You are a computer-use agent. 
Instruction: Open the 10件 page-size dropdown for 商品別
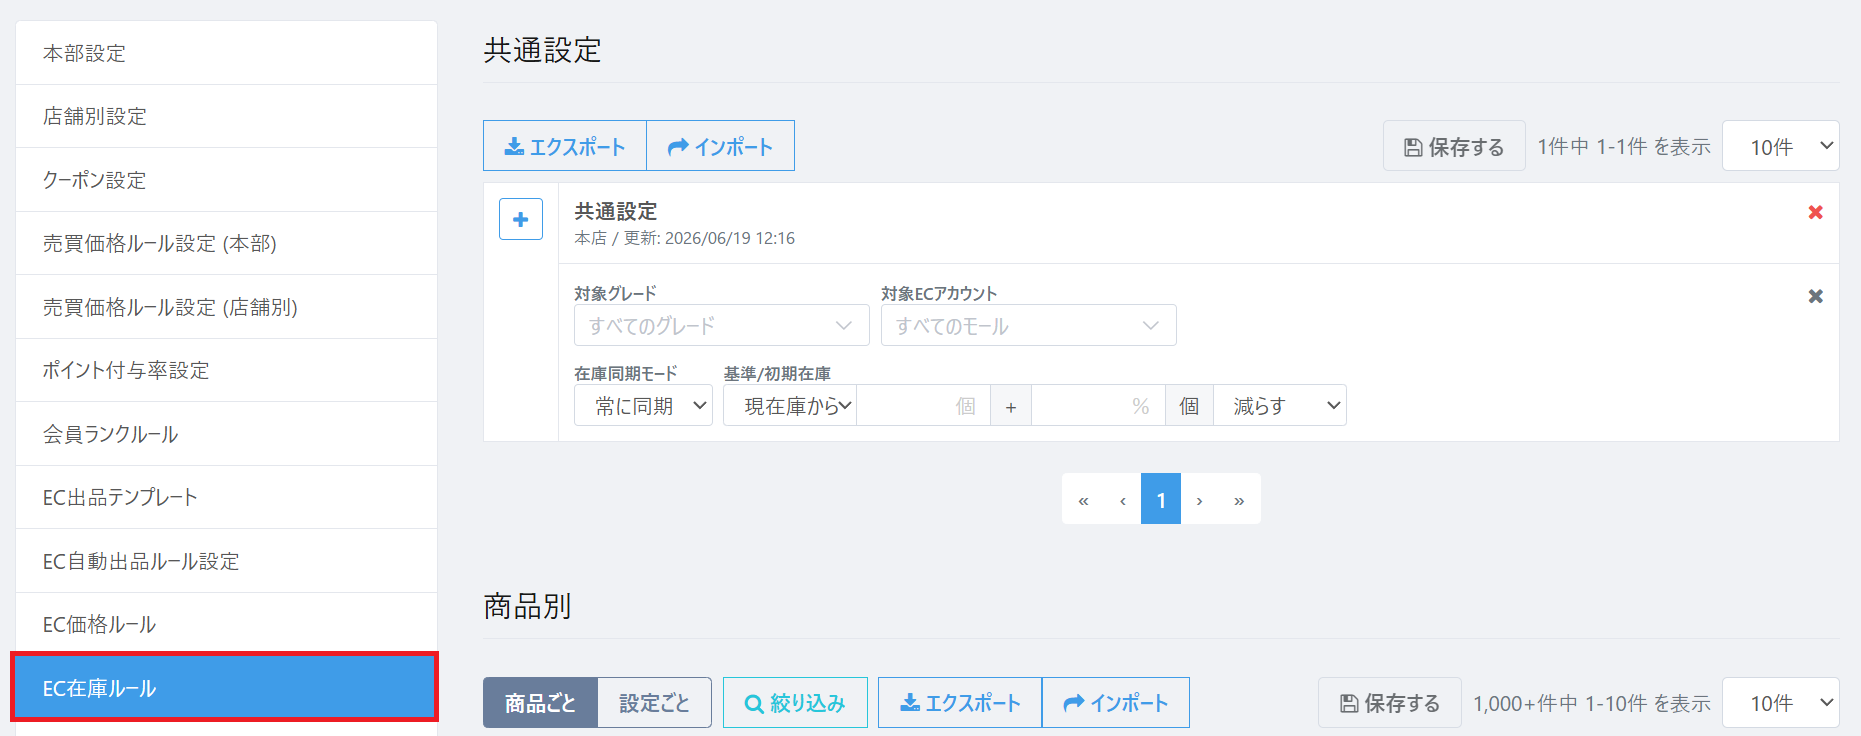pyautogui.click(x=1781, y=703)
